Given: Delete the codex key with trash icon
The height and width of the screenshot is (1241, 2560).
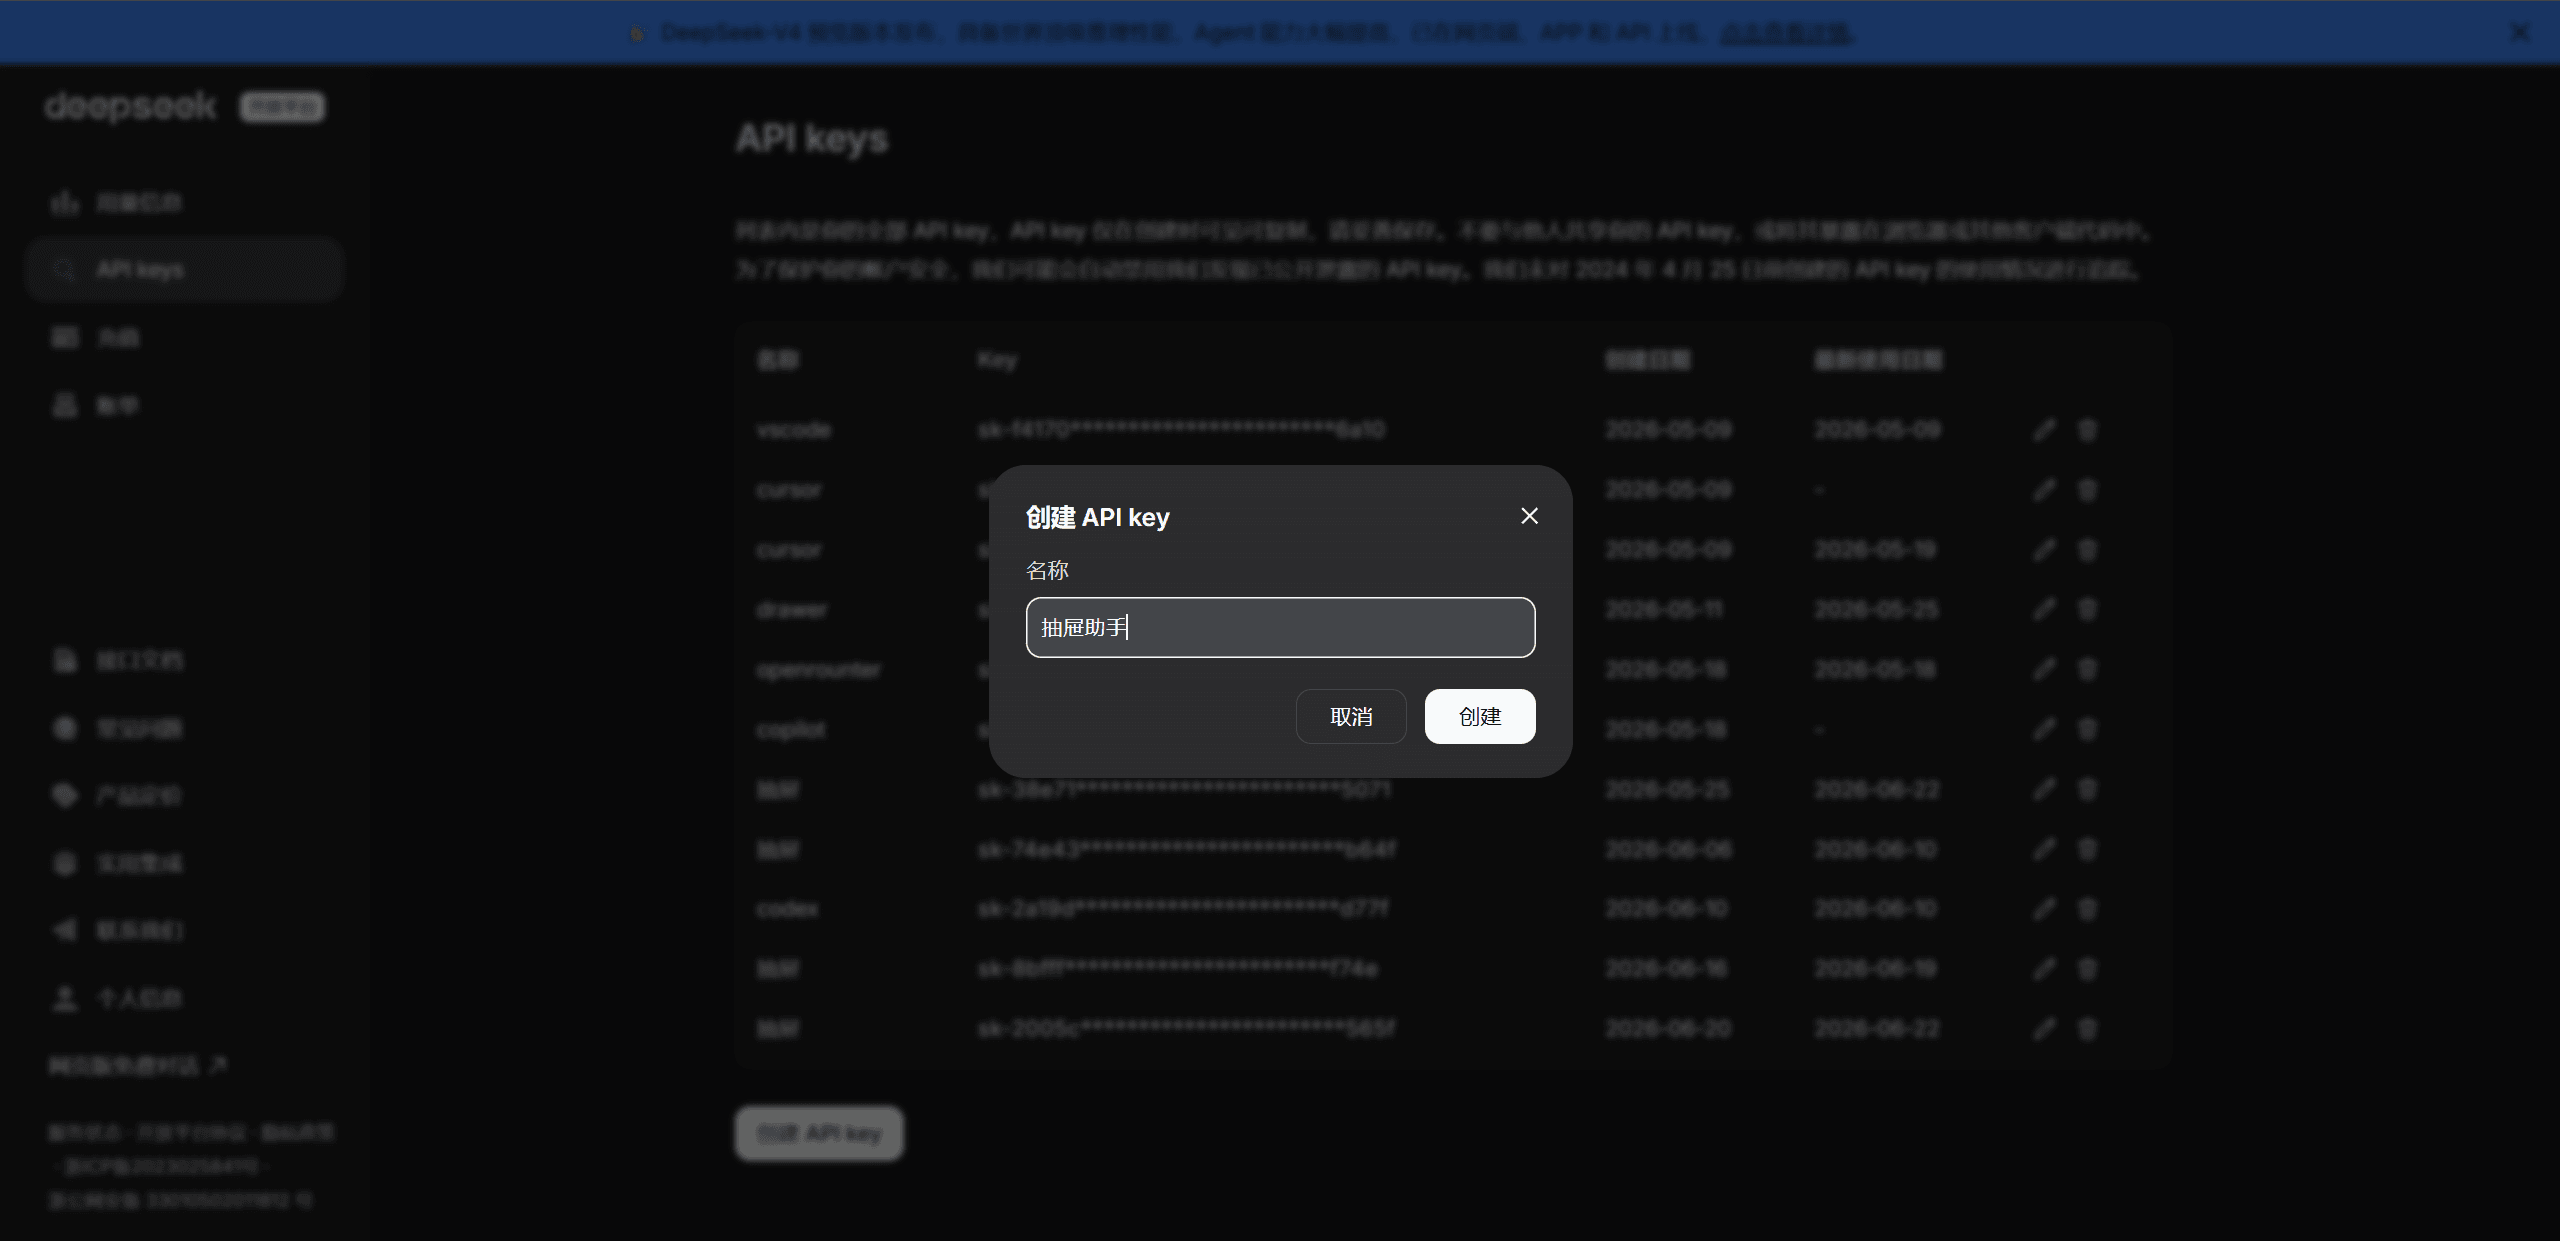Looking at the screenshot, I should tap(2087, 909).
